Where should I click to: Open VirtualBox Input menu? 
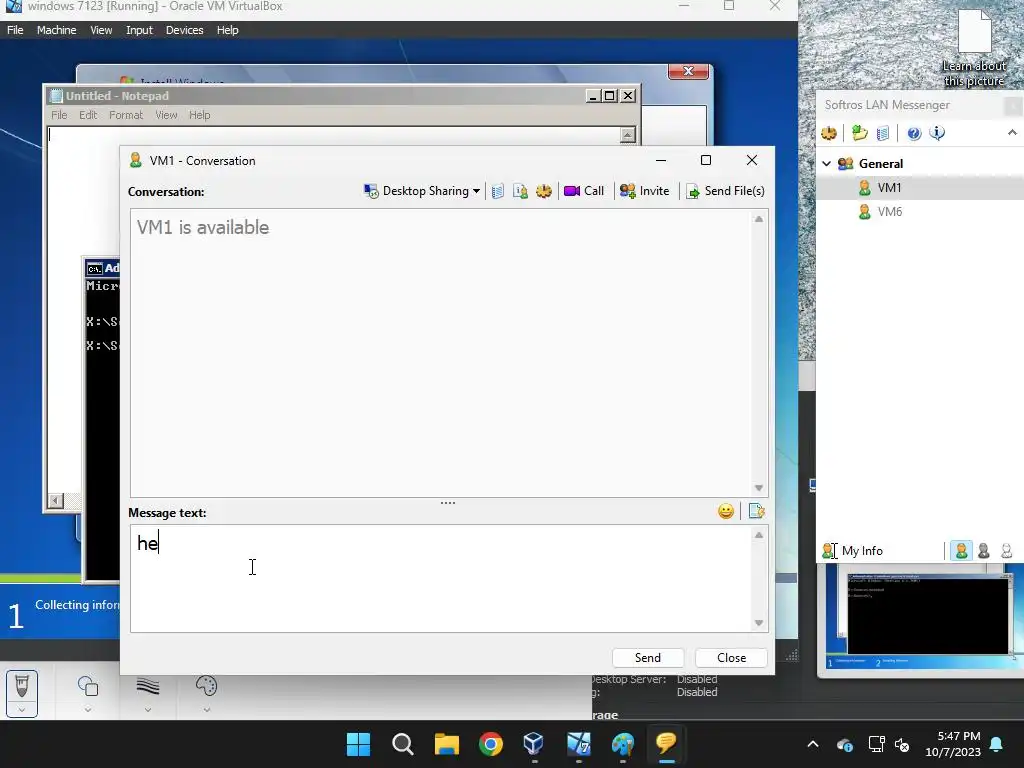pos(139,30)
